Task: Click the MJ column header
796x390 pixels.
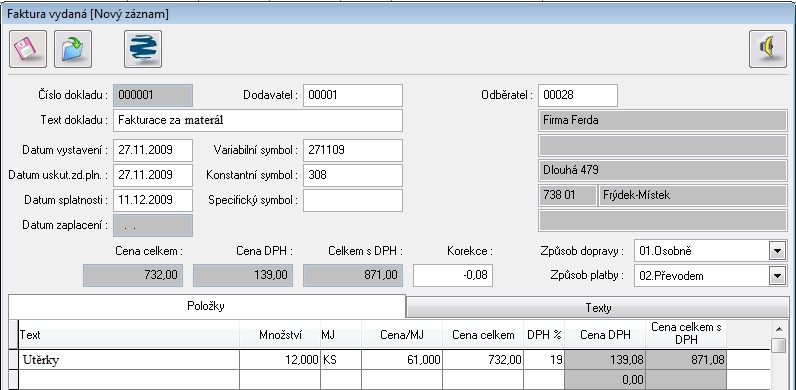Action: (341, 335)
